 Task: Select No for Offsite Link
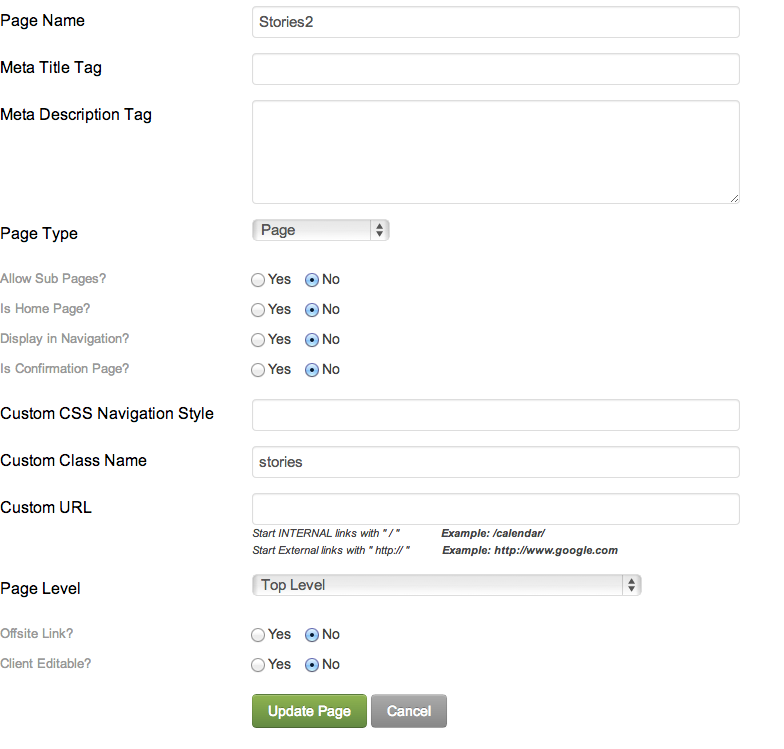(x=312, y=635)
